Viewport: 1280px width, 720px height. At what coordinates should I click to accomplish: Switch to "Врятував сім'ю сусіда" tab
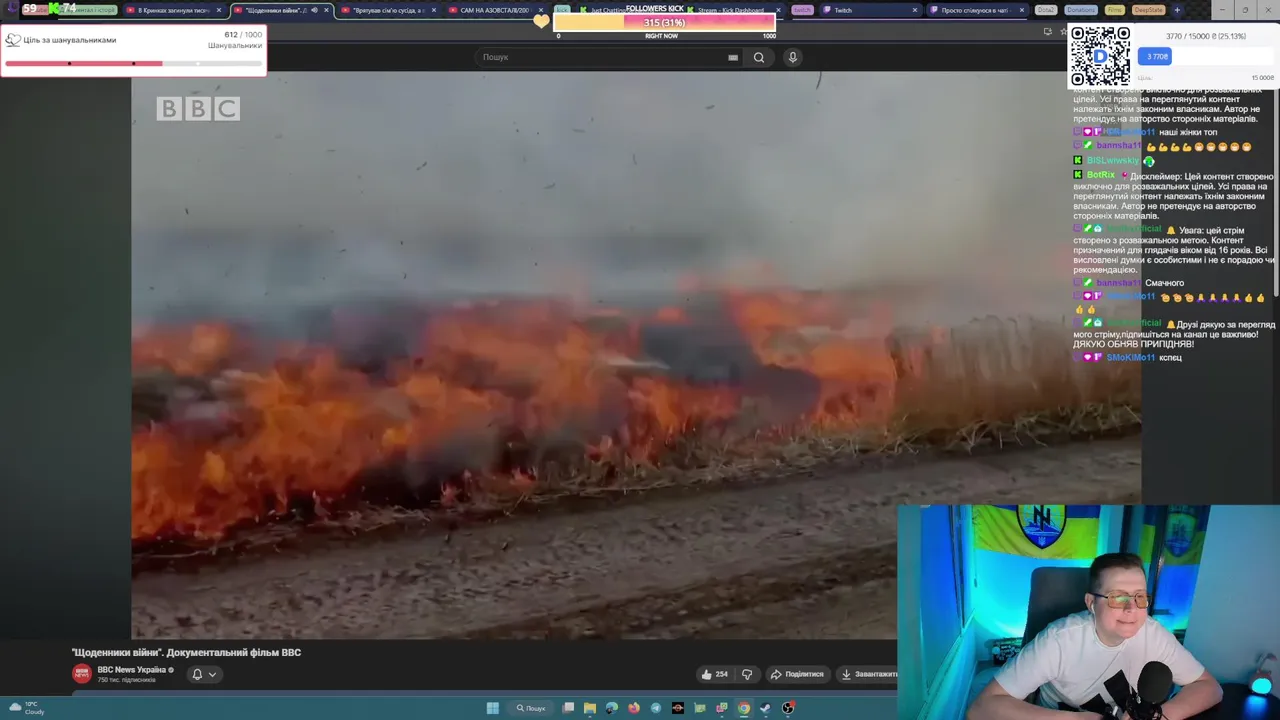tap(388, 10)
